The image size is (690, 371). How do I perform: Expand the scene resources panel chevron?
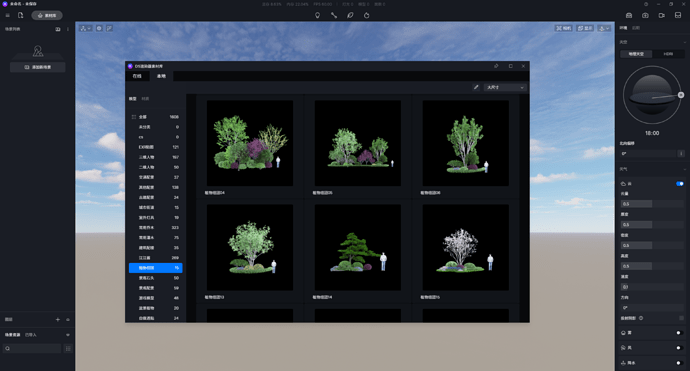68,335
